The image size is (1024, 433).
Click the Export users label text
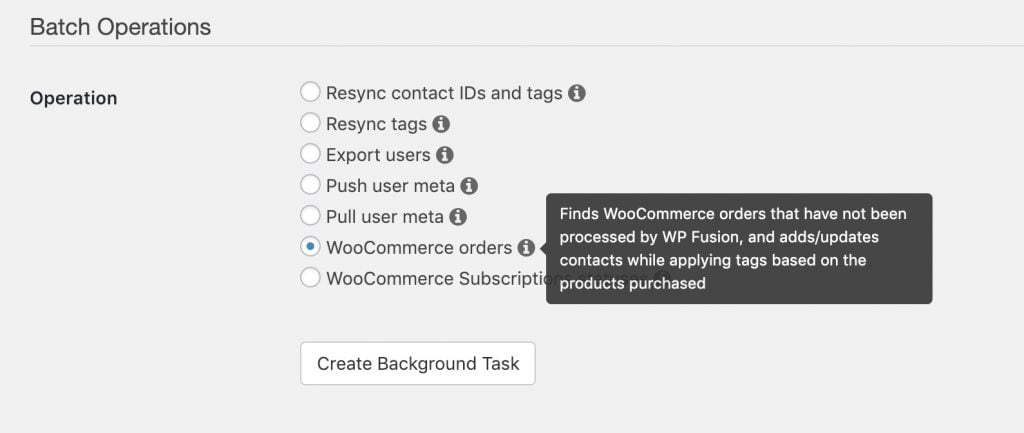(378, 155)
